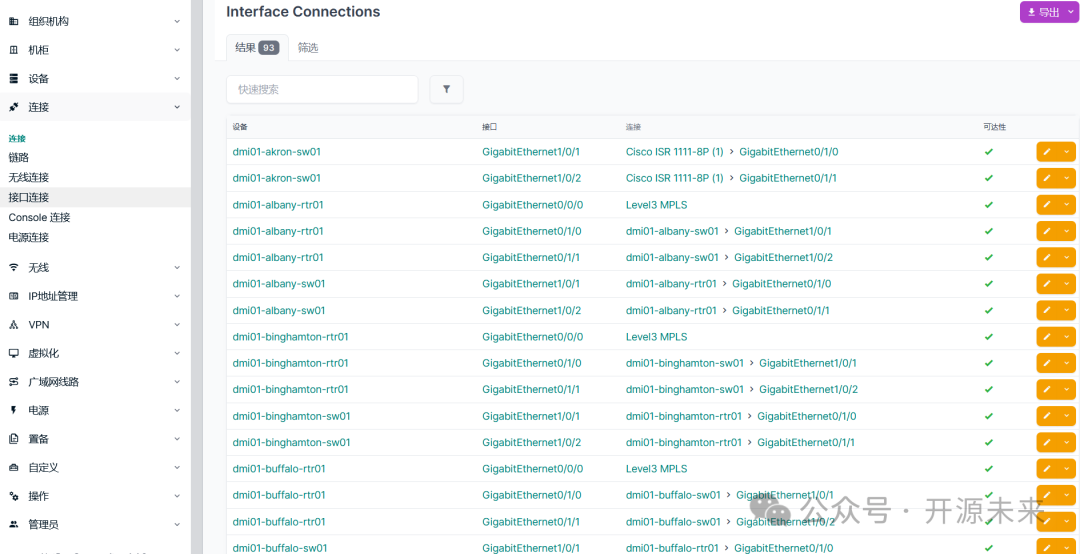The image size is (1080, 554).
Task: Click the 可达性 column header
Action: tap(995, 127)
